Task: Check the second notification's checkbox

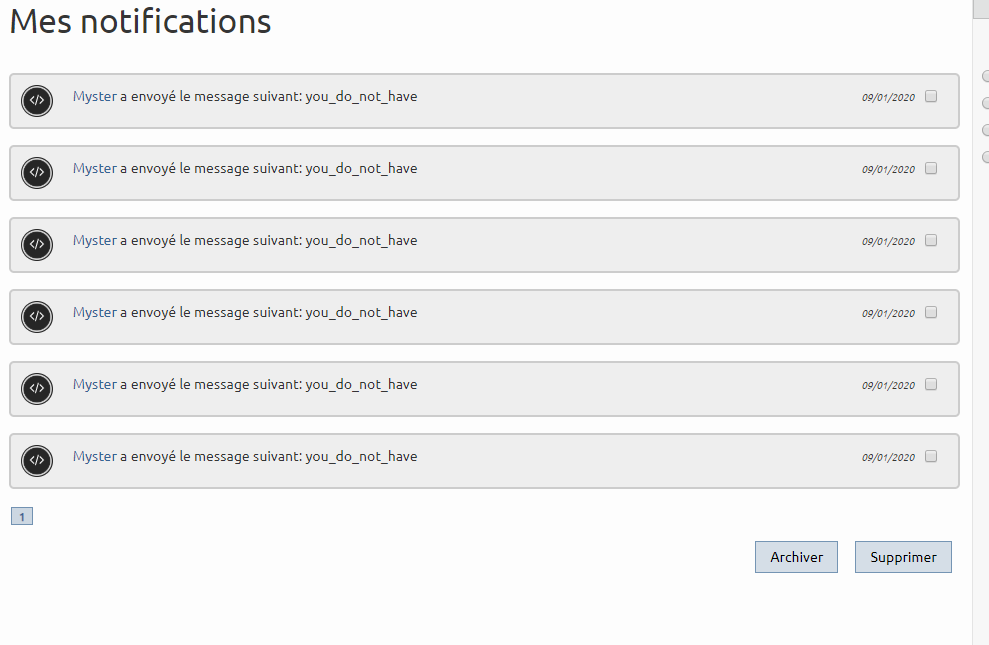Action: click(931, 169)
